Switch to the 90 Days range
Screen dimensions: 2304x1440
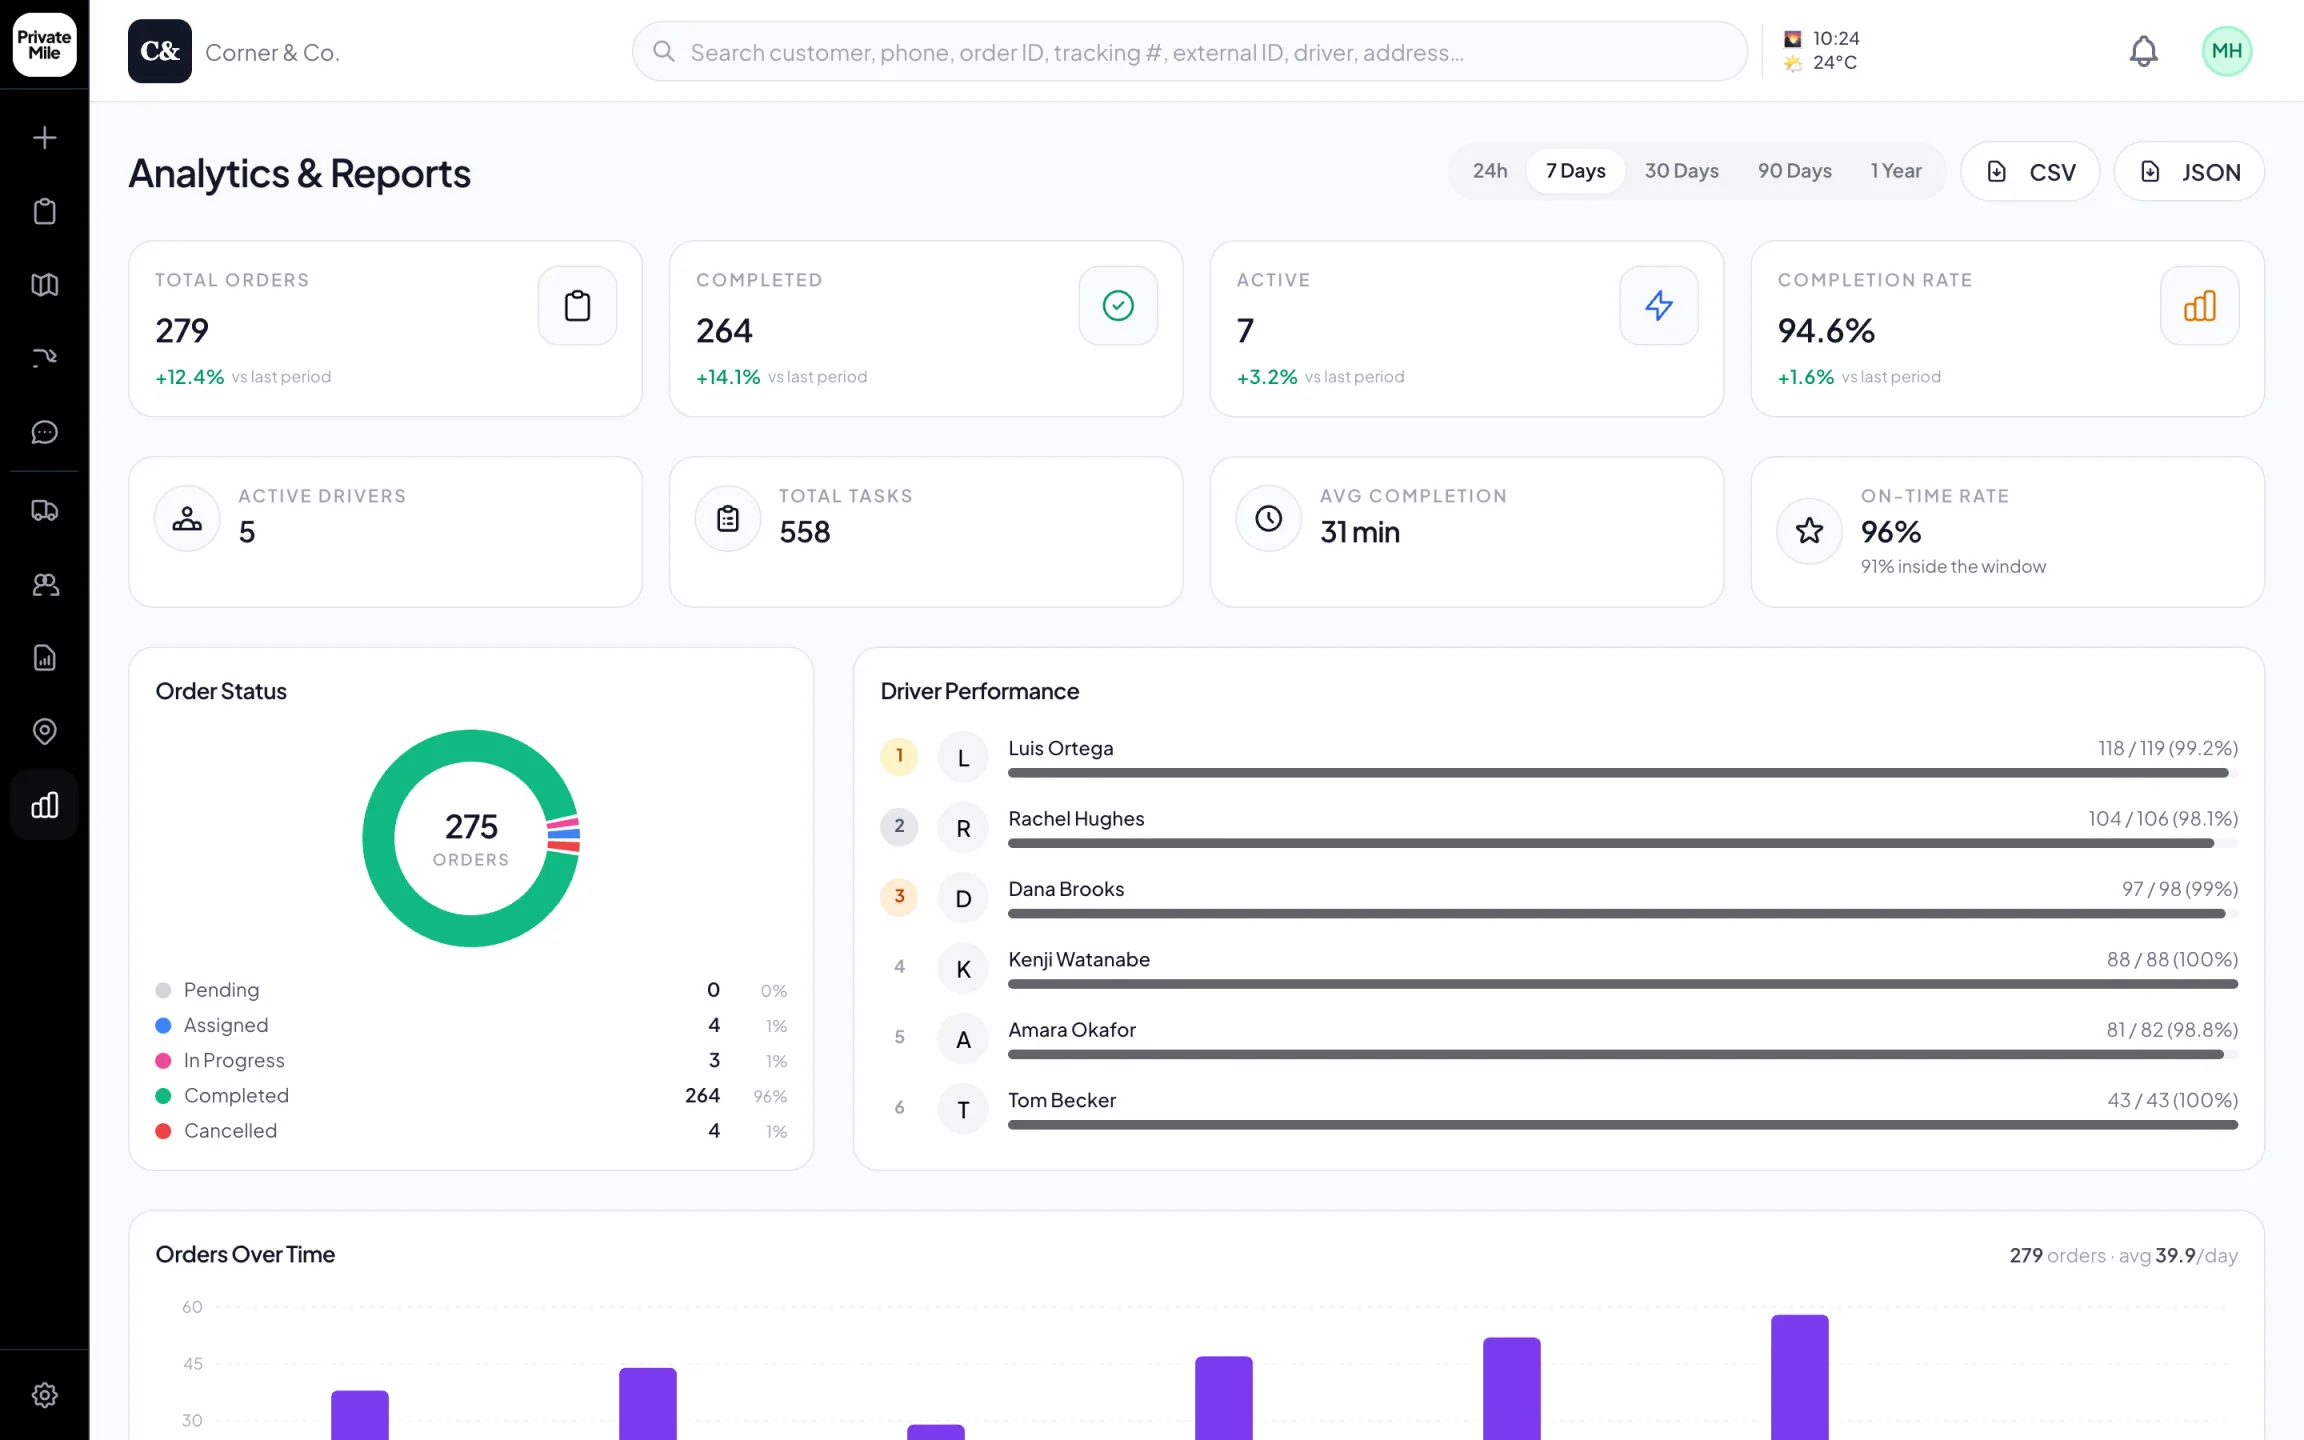click(1795, 171)
